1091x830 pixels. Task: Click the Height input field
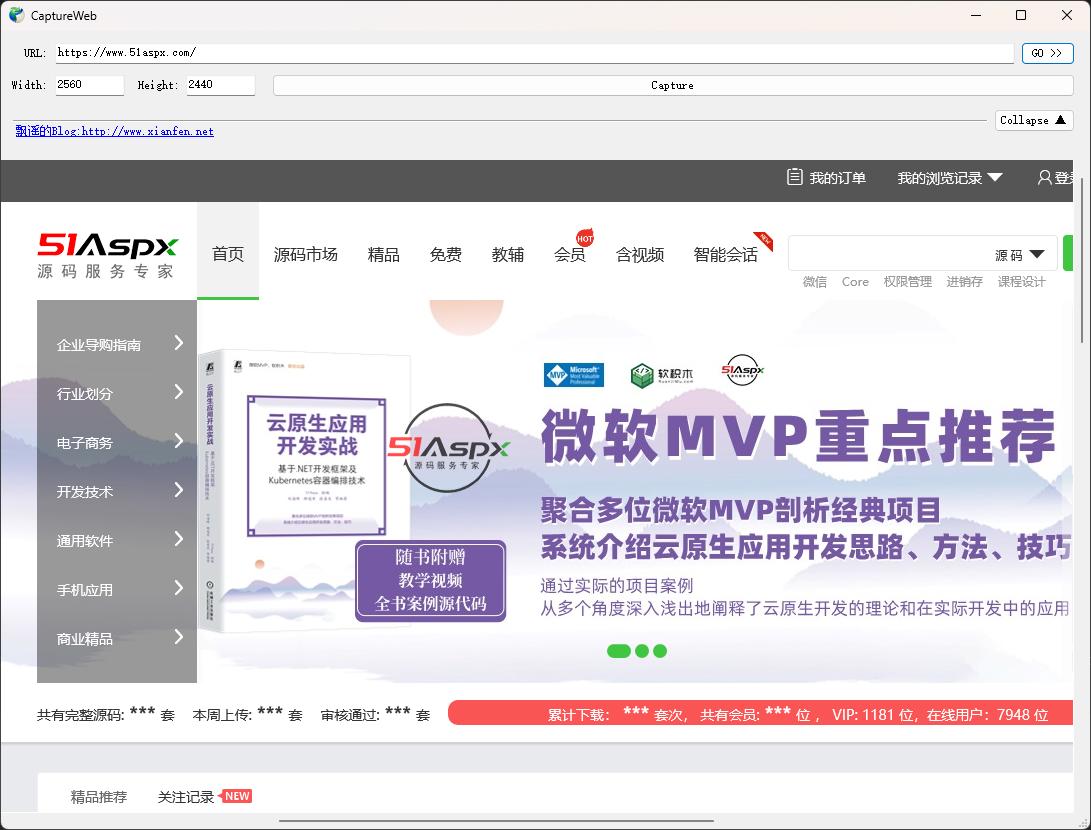(221, 85)
